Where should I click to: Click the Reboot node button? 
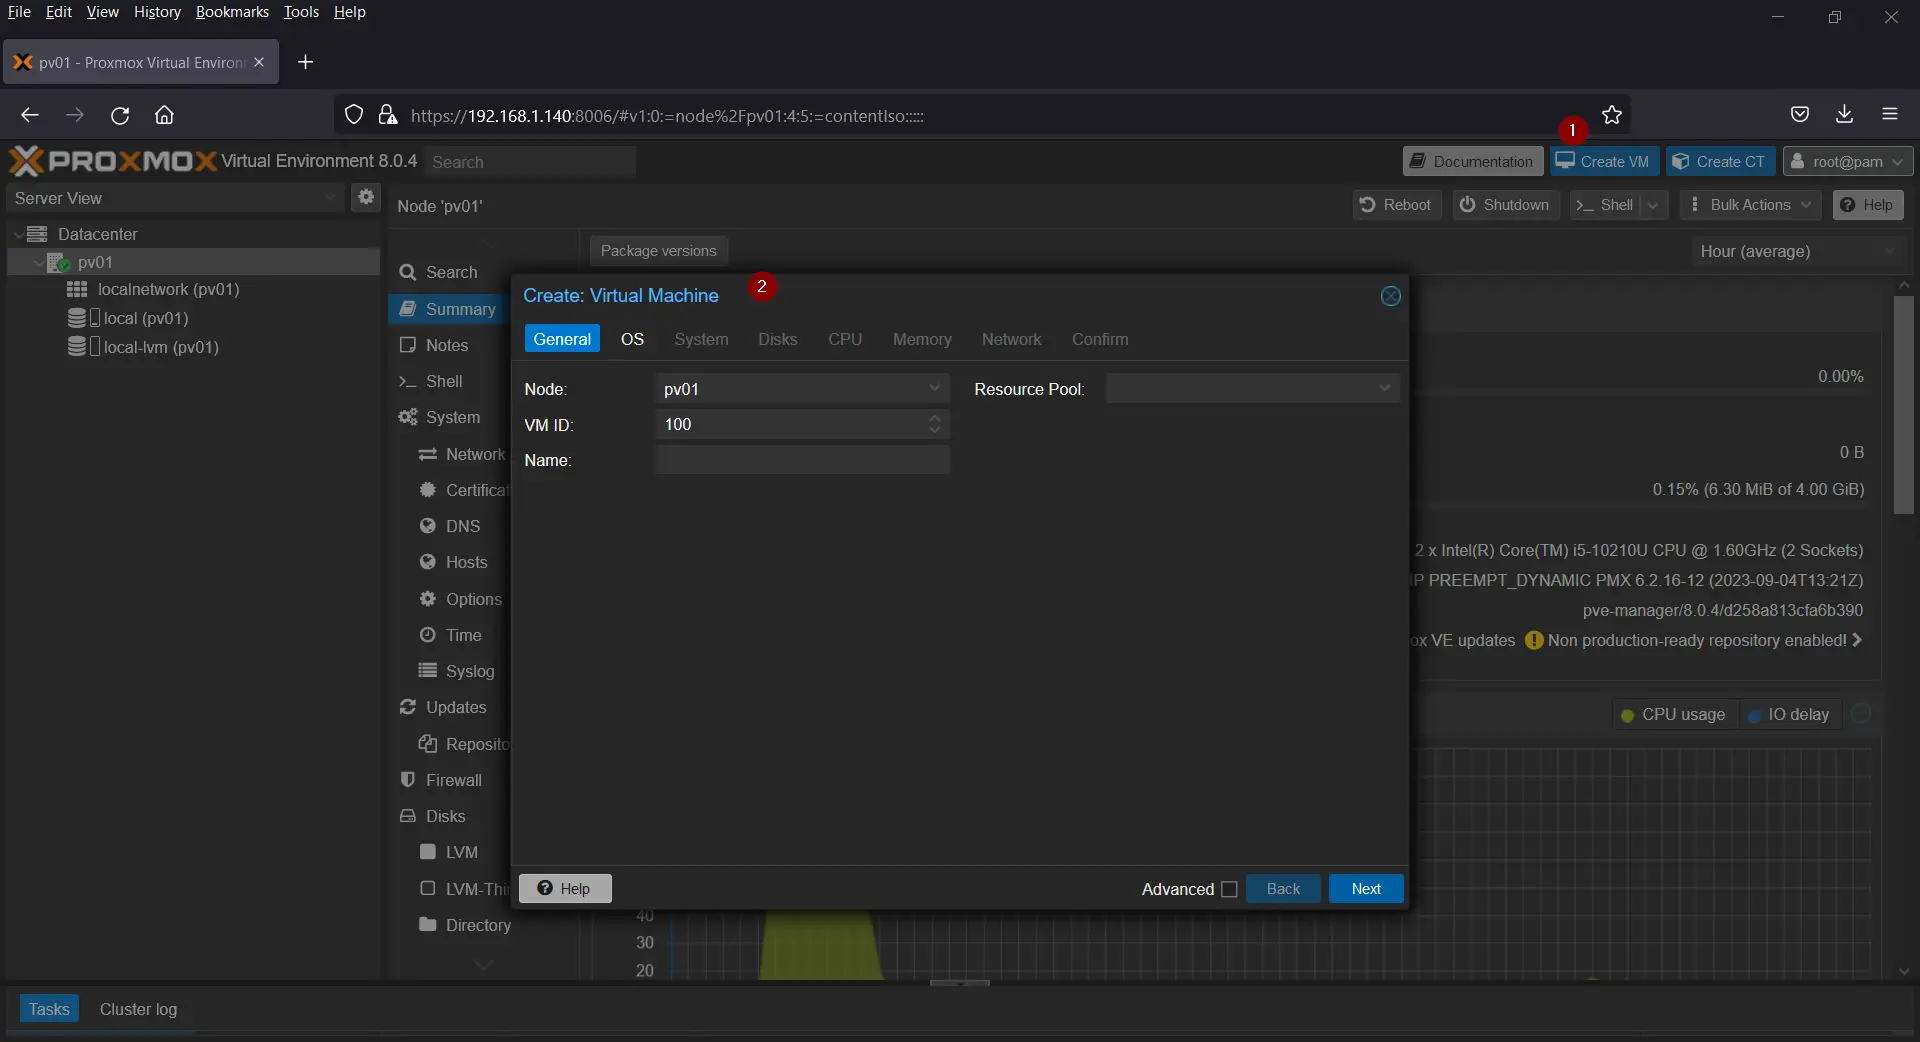pos(1397,205)
